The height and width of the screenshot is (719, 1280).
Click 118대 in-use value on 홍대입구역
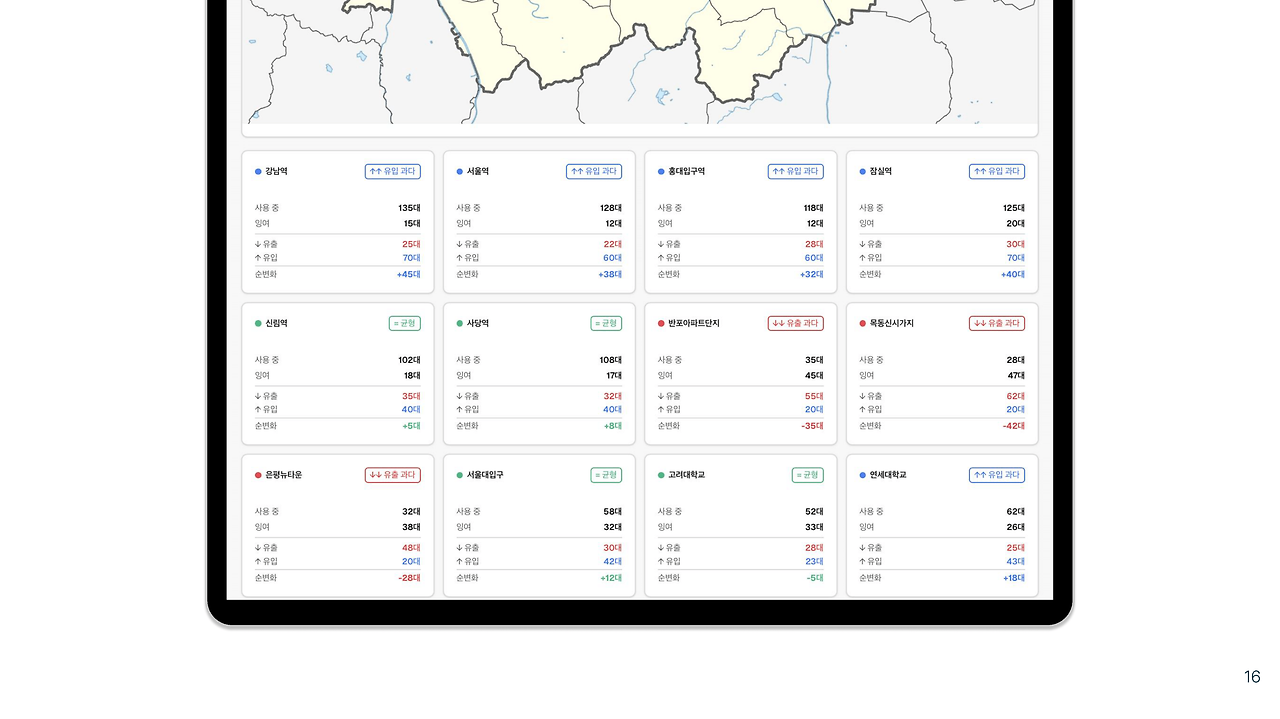pyautogui.click(x=813, y=208)
